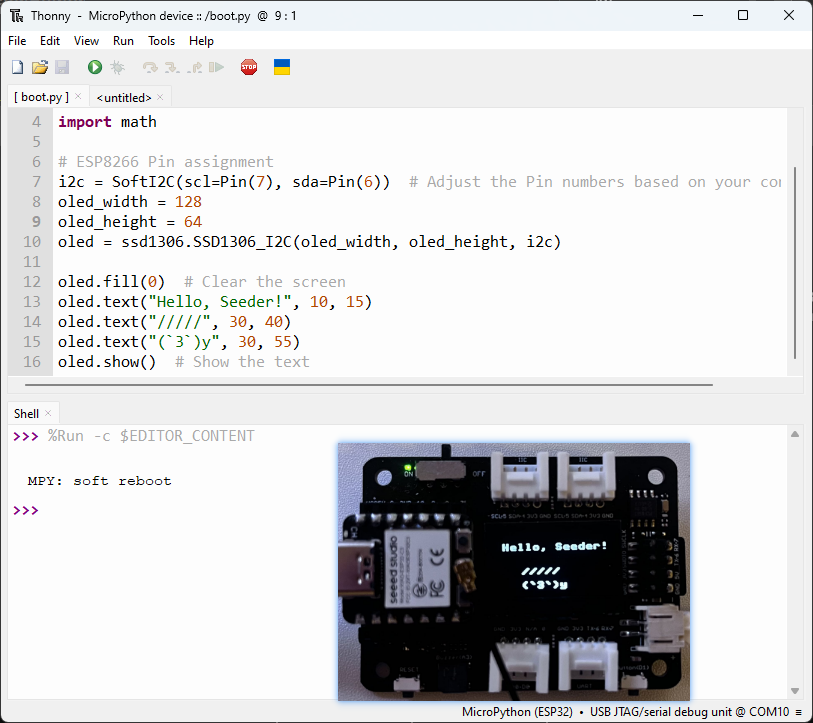Open the Edit menu
The image size is (813, 723).
point(50,41)
